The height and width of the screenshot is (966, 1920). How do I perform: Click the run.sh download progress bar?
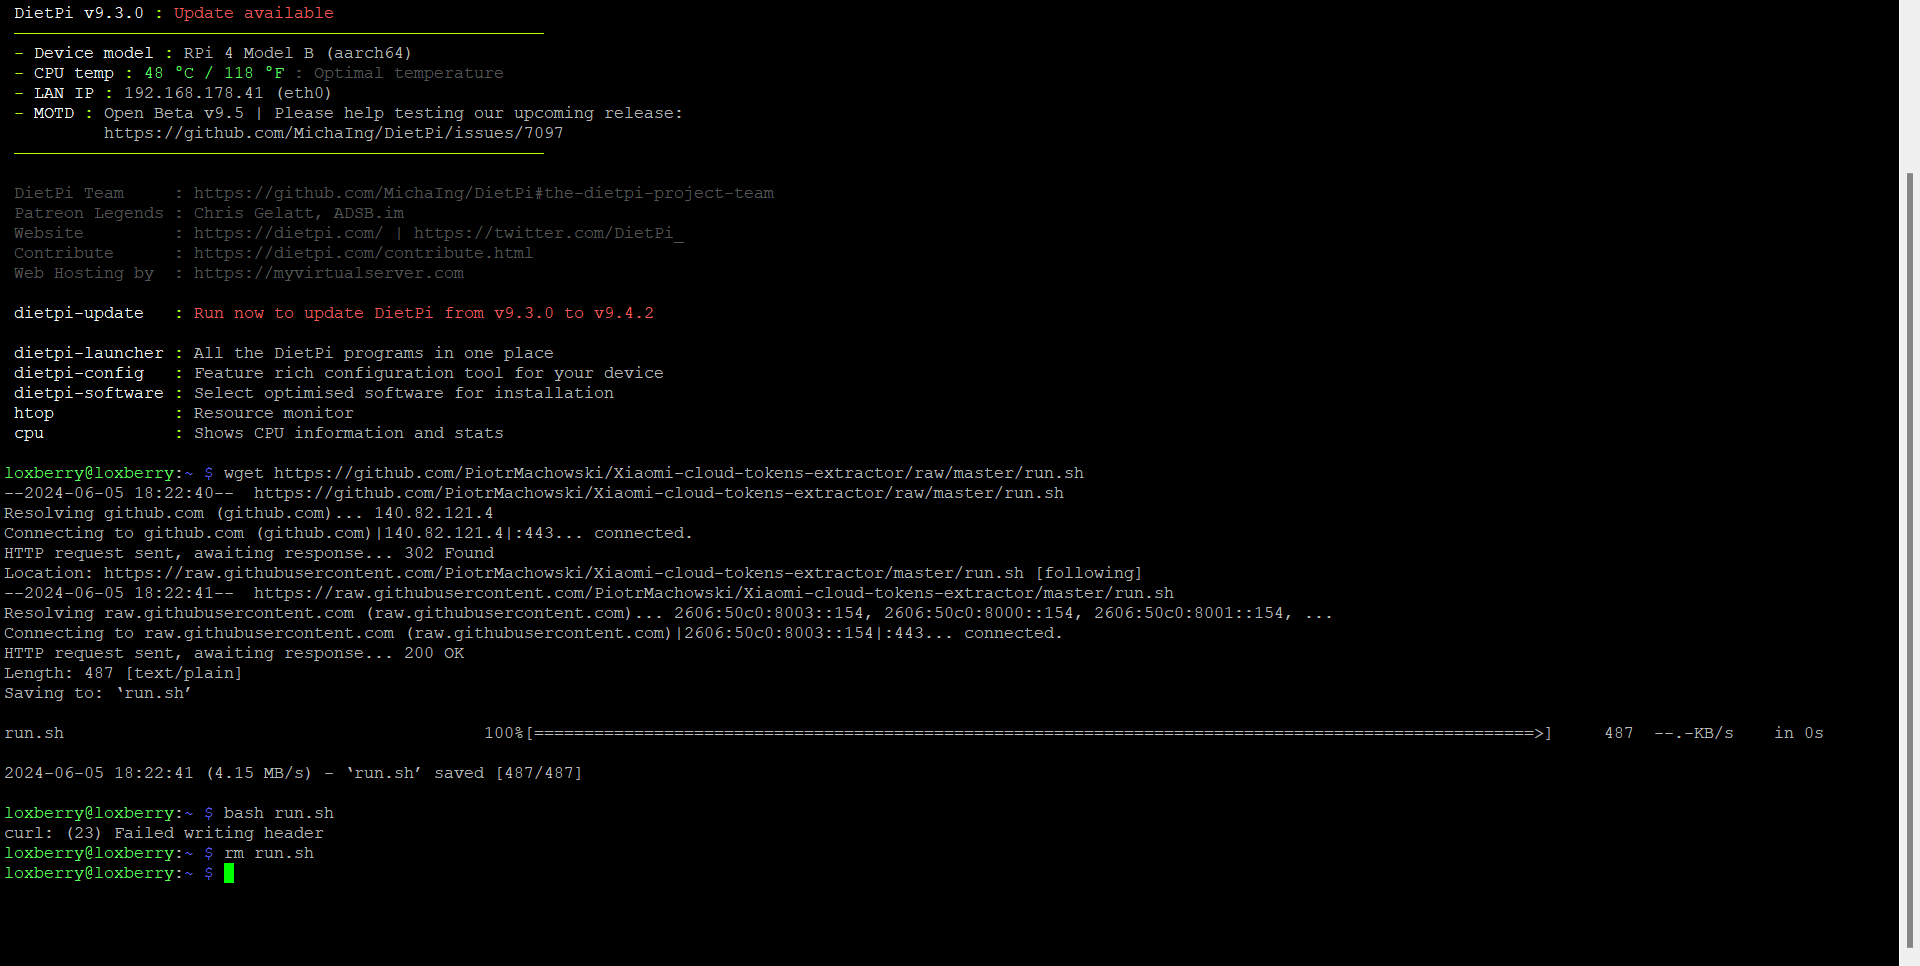tap(1038, 733)
